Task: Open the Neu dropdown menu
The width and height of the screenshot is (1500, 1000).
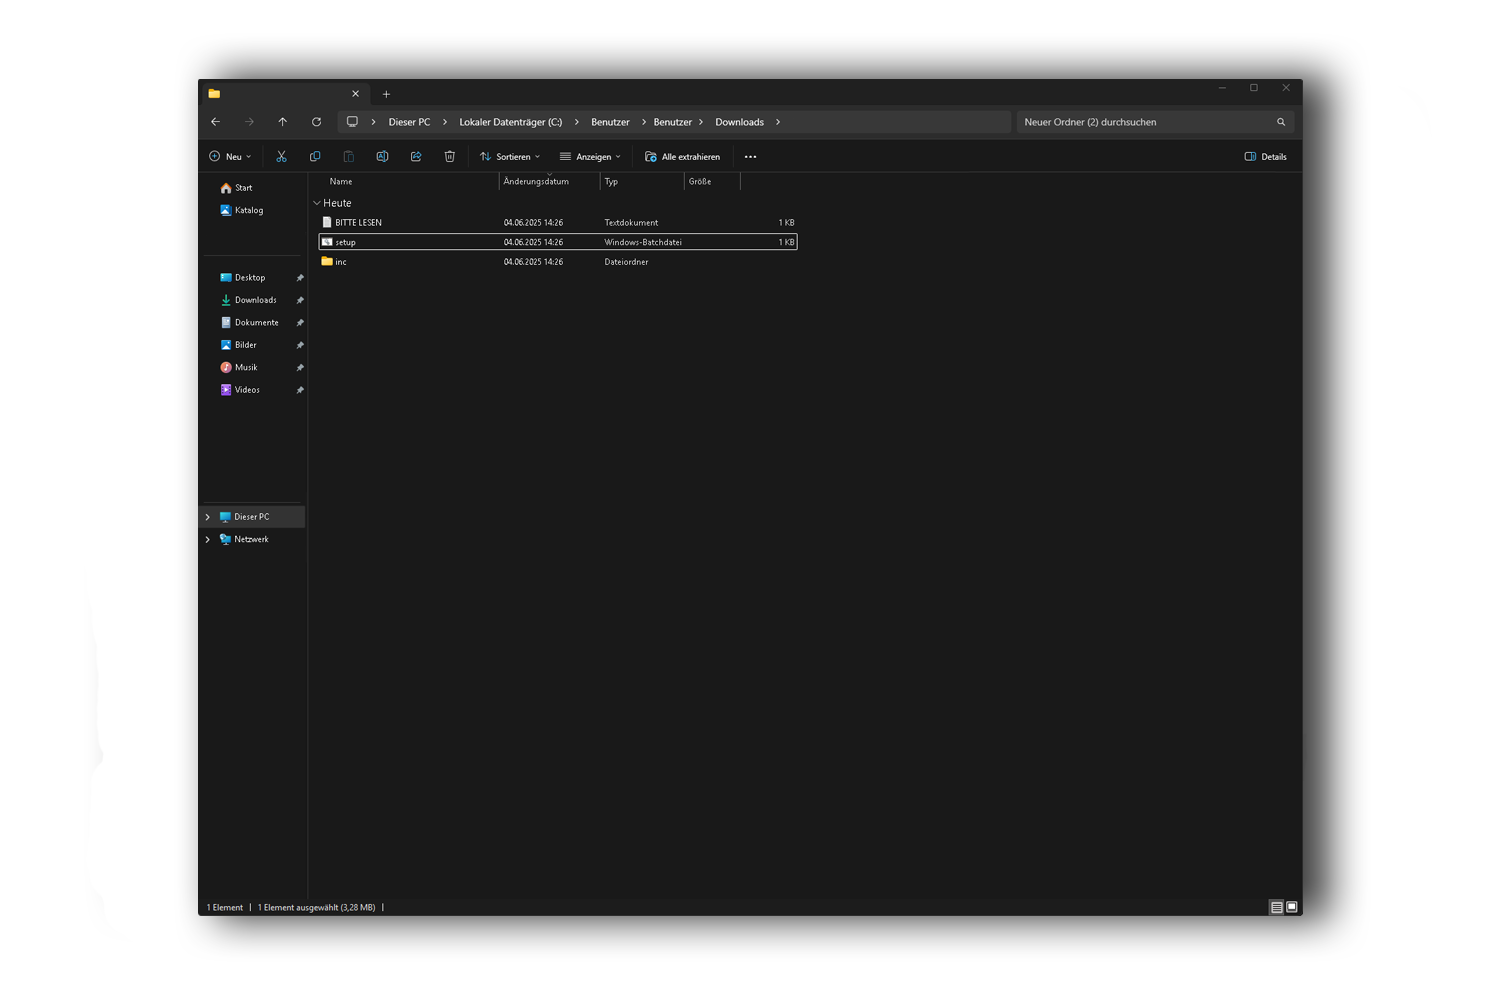Action: pyautogui.click(x=230, y=157)
